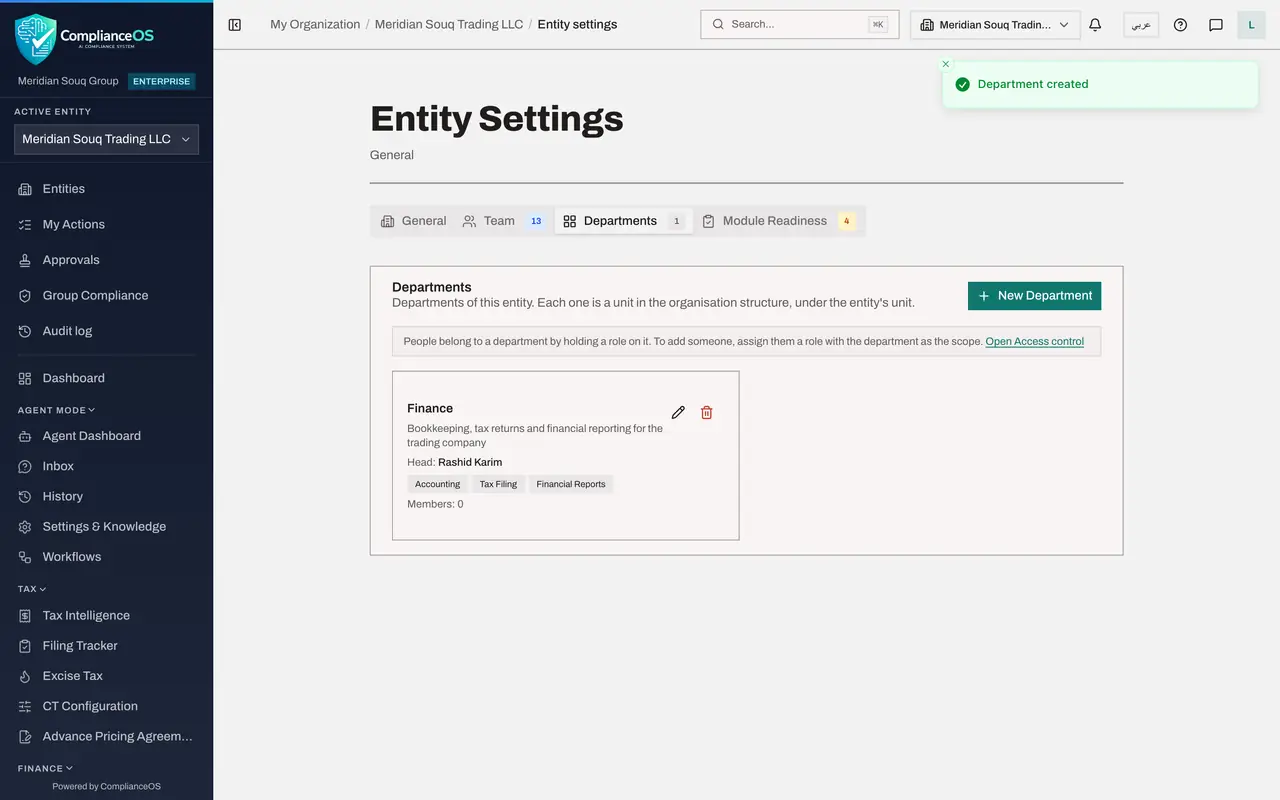Edit the Finance department pencil icon
1280x800 pixels.
pos(678,412)
